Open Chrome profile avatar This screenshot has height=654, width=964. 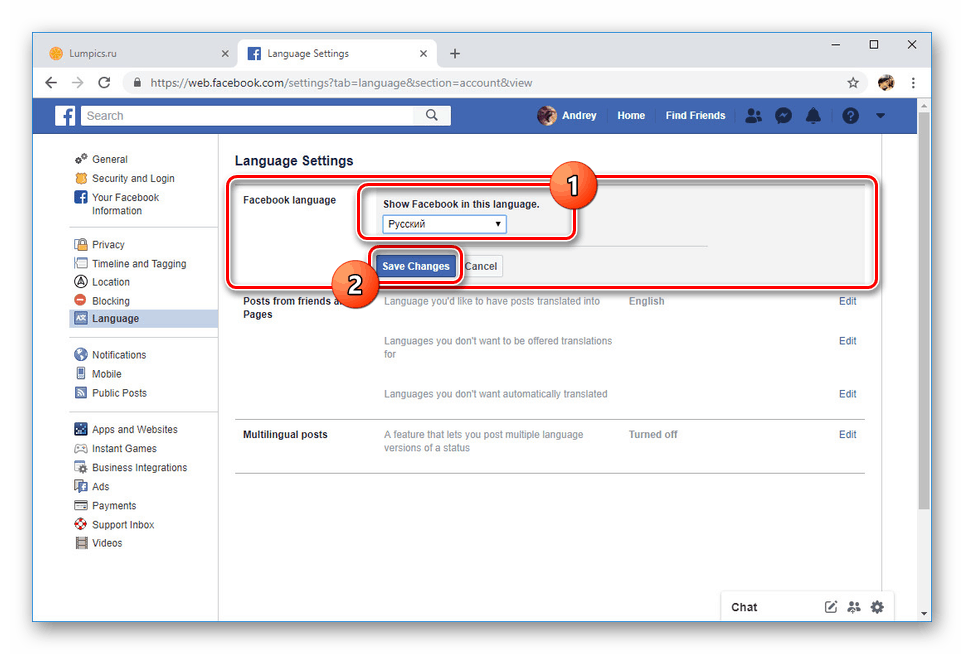coord(886,82)
